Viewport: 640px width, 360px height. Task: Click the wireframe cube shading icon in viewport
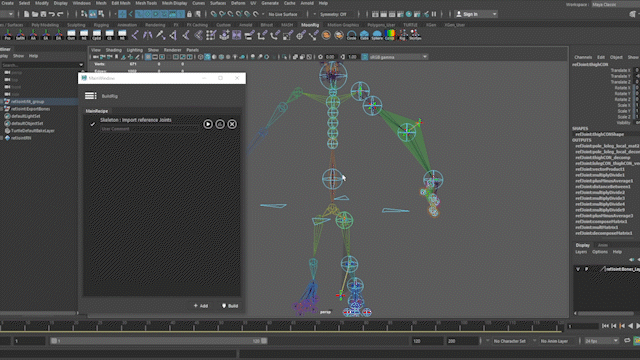pos(200,57)
